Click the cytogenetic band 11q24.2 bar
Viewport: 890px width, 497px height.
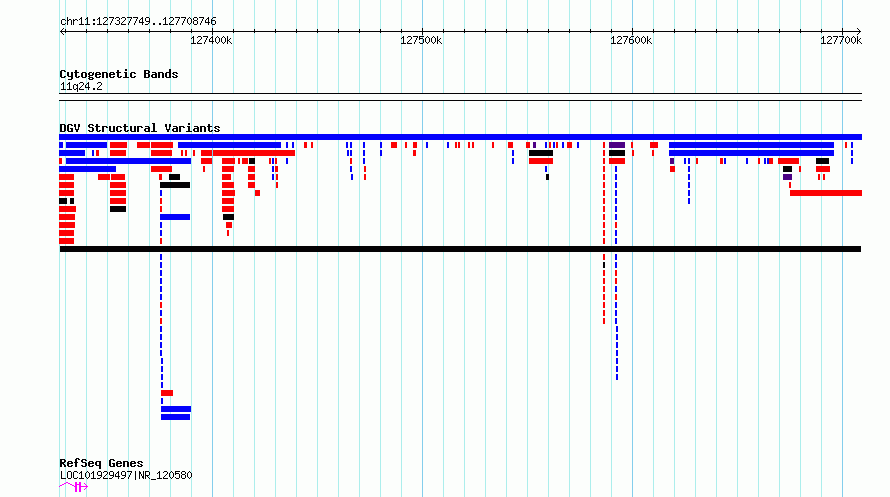[460, 97]
